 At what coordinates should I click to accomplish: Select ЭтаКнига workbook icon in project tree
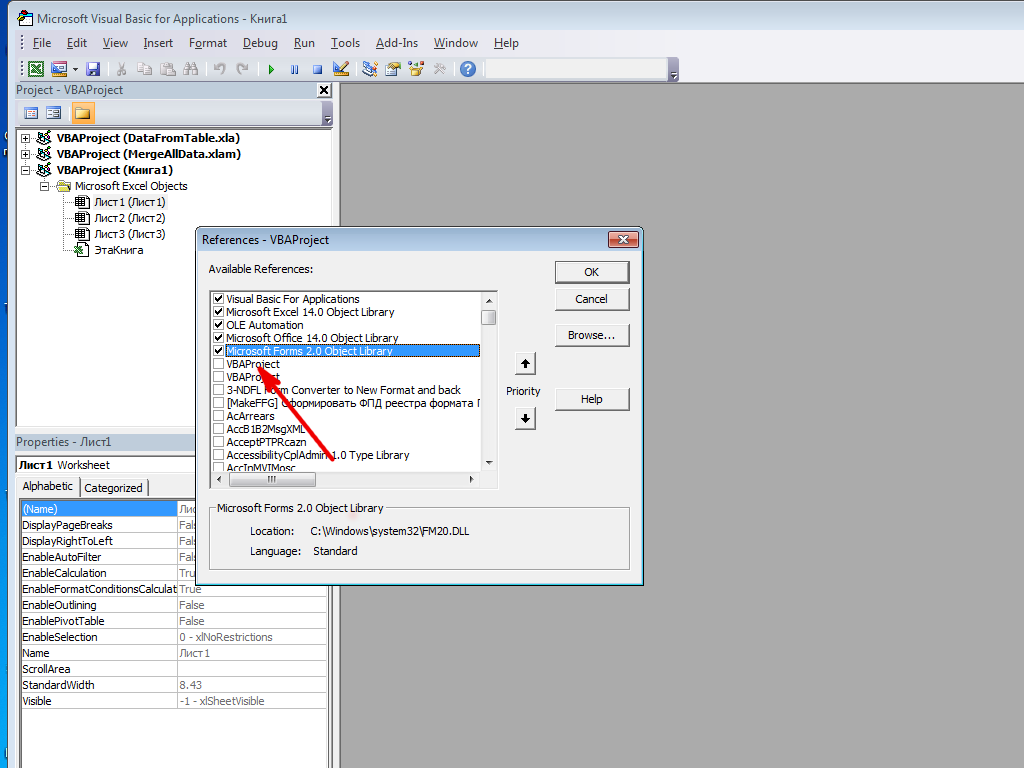pos(81,250)
